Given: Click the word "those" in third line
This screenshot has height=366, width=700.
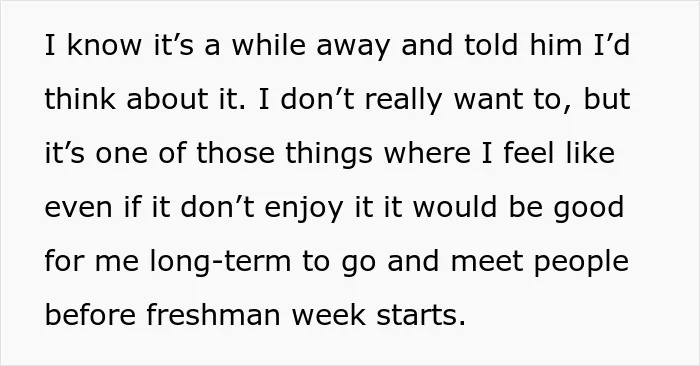Looking at the screenshot, I should coord(235,153).
